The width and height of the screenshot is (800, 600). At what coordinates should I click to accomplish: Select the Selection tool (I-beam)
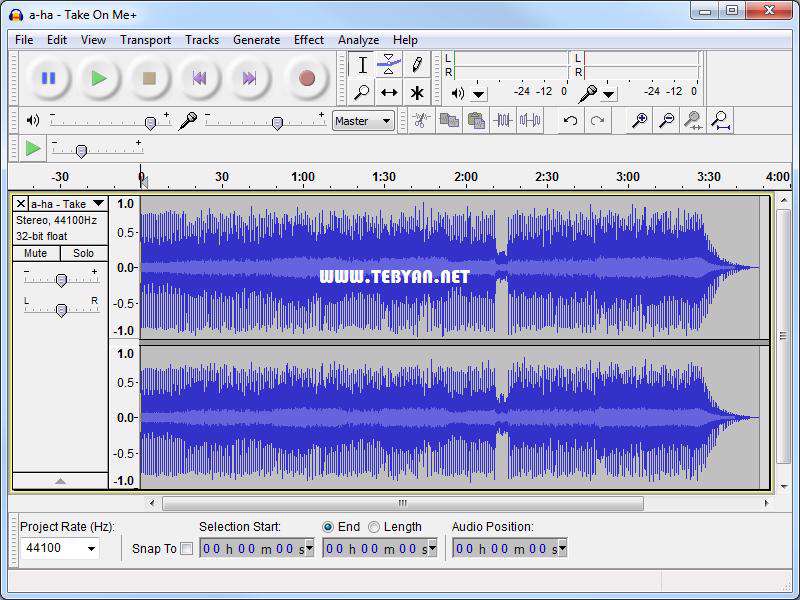click(x=362, y=64)
